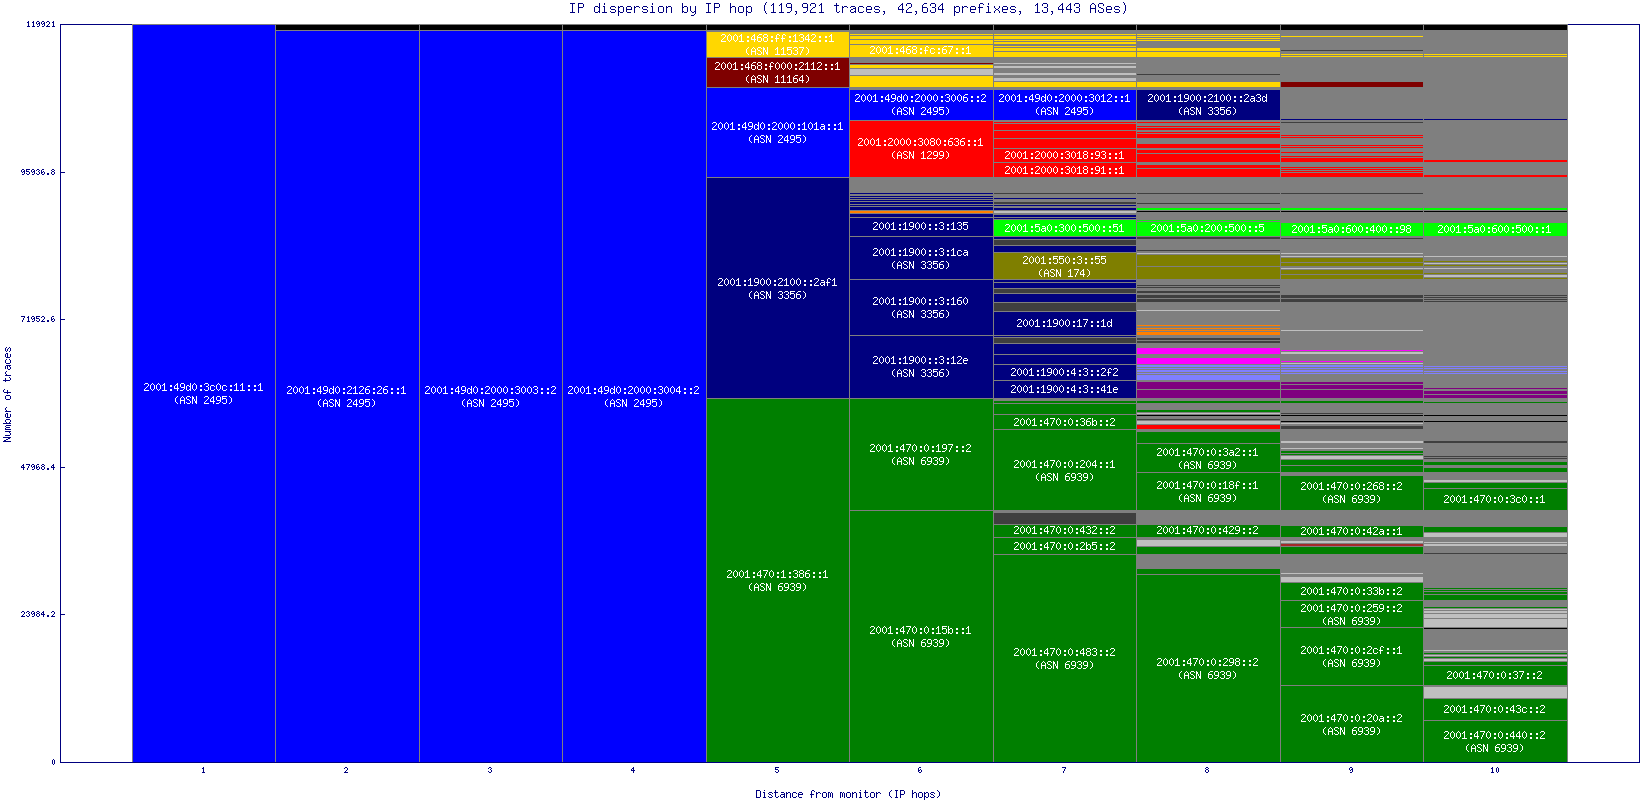Click block 2001:1900:4:3::2f2

tap(1065, 372)
